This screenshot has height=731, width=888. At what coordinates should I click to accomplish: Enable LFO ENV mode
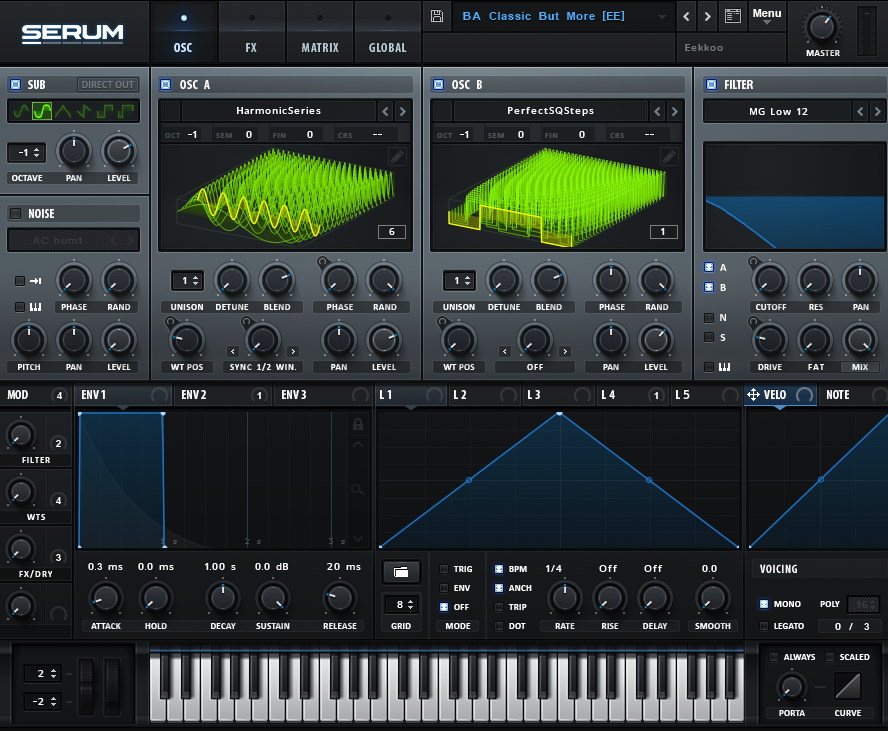tap(444, 588)
